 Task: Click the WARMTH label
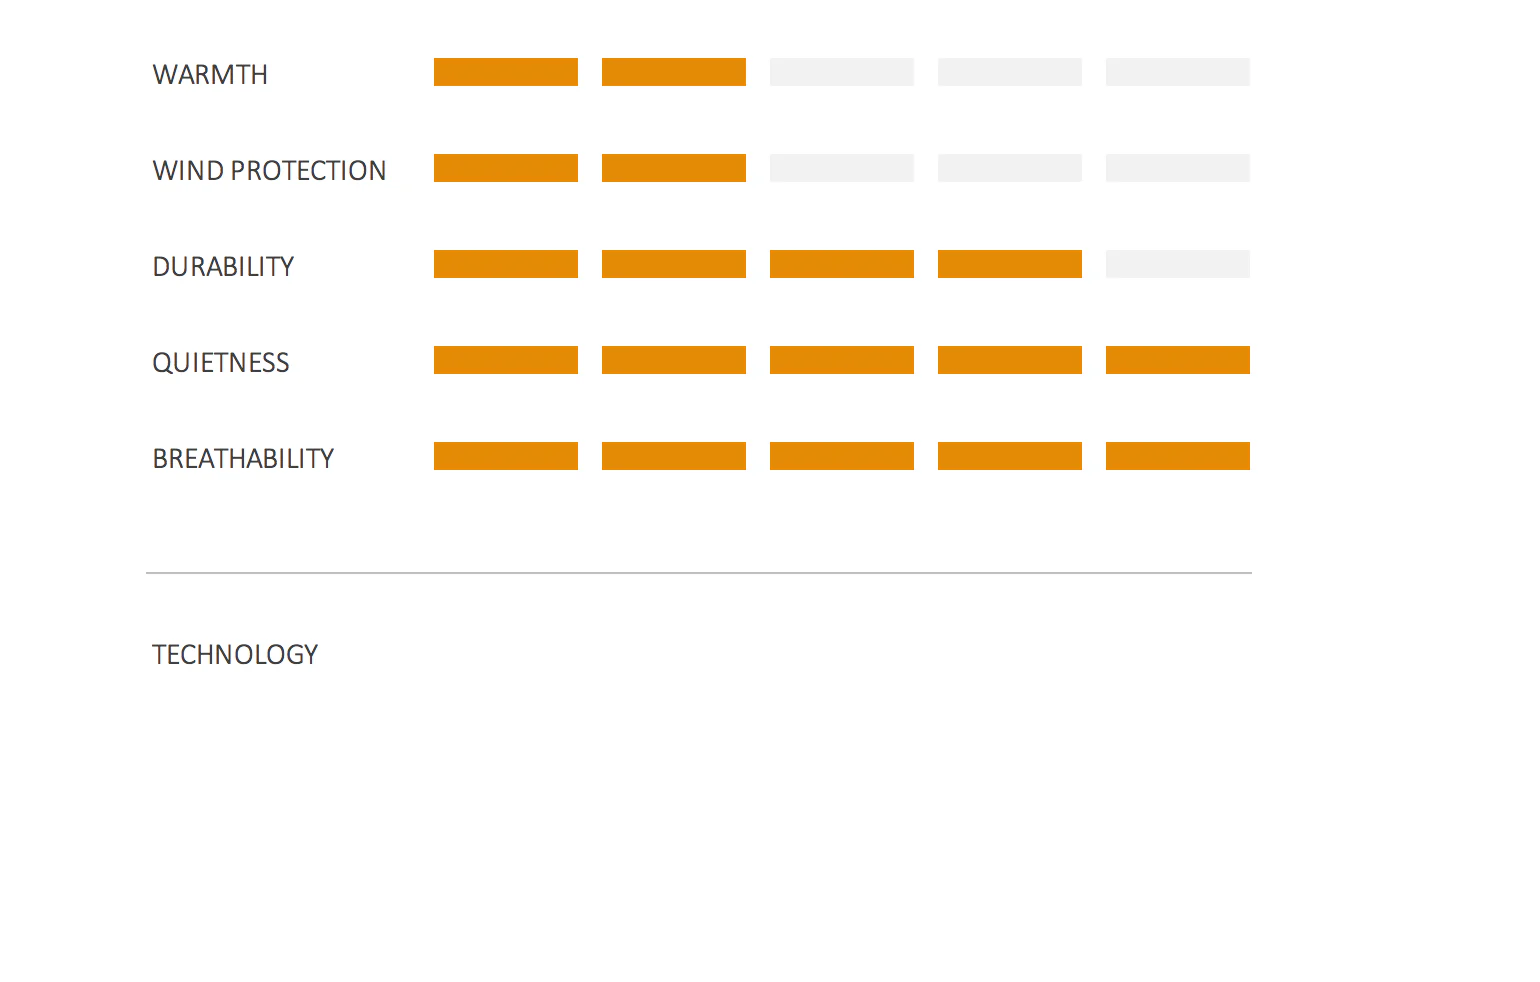[x=210, y=75]
